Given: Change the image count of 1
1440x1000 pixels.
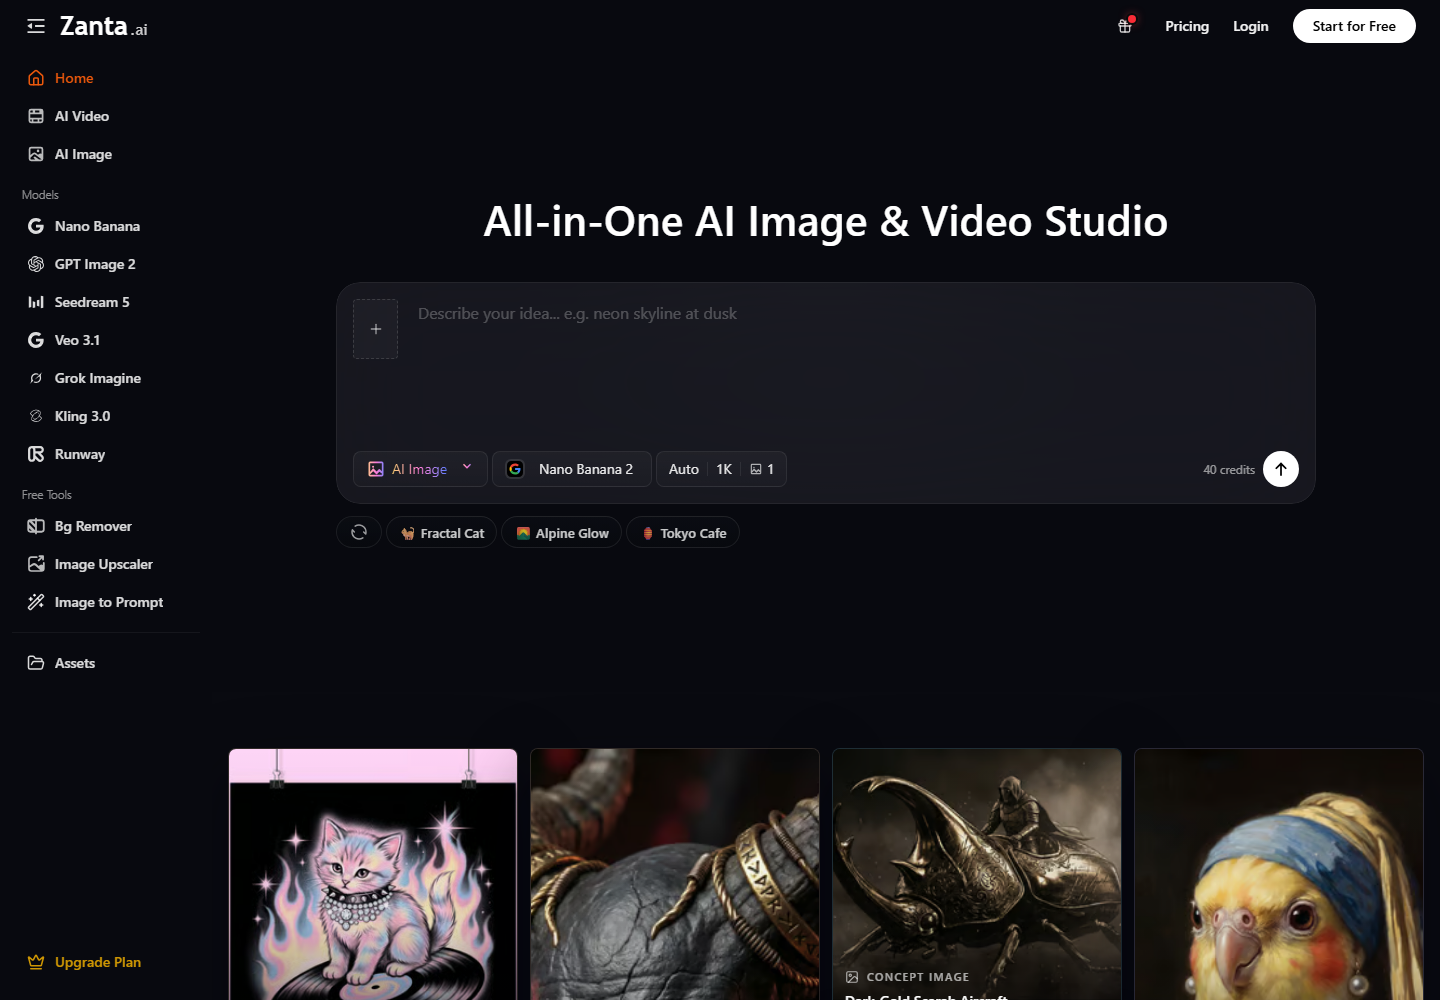Looking at the screenshot, I should coord(763,469).
